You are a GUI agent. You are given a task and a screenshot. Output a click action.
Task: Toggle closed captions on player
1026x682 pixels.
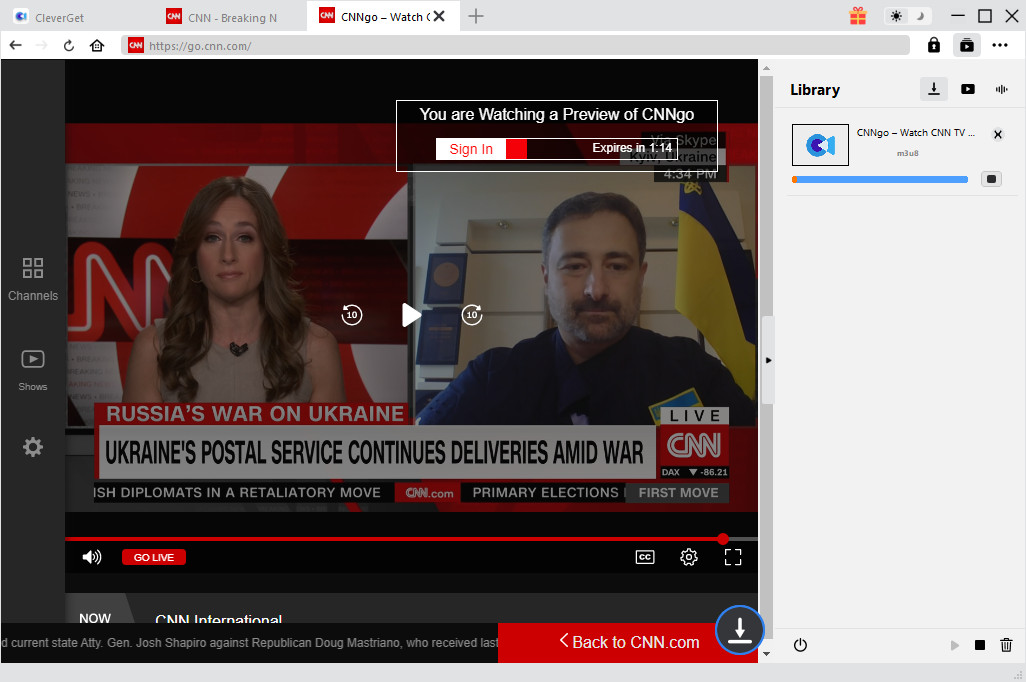(x=645, y=557)
